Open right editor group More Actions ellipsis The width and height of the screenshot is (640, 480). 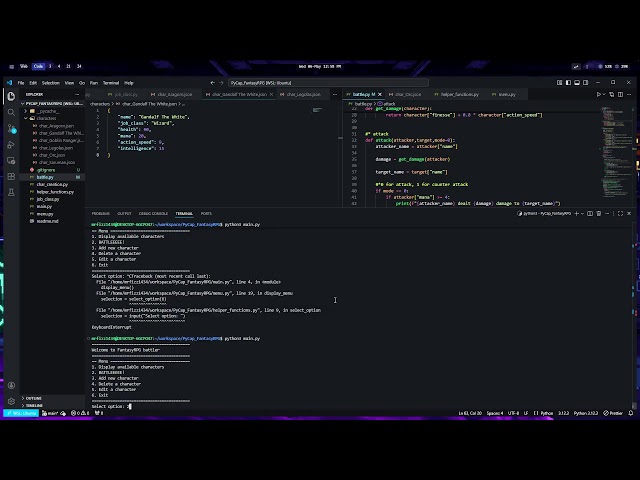click(629, 94)
